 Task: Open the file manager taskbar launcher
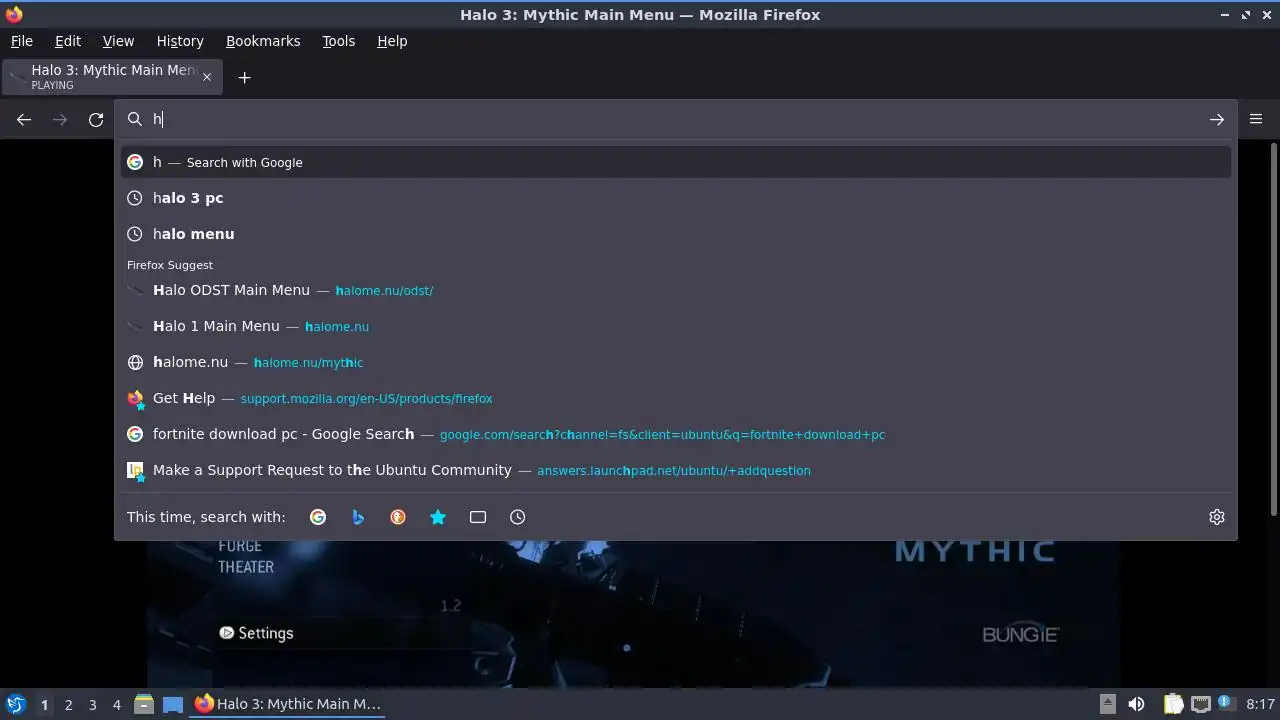click(143, 704)
